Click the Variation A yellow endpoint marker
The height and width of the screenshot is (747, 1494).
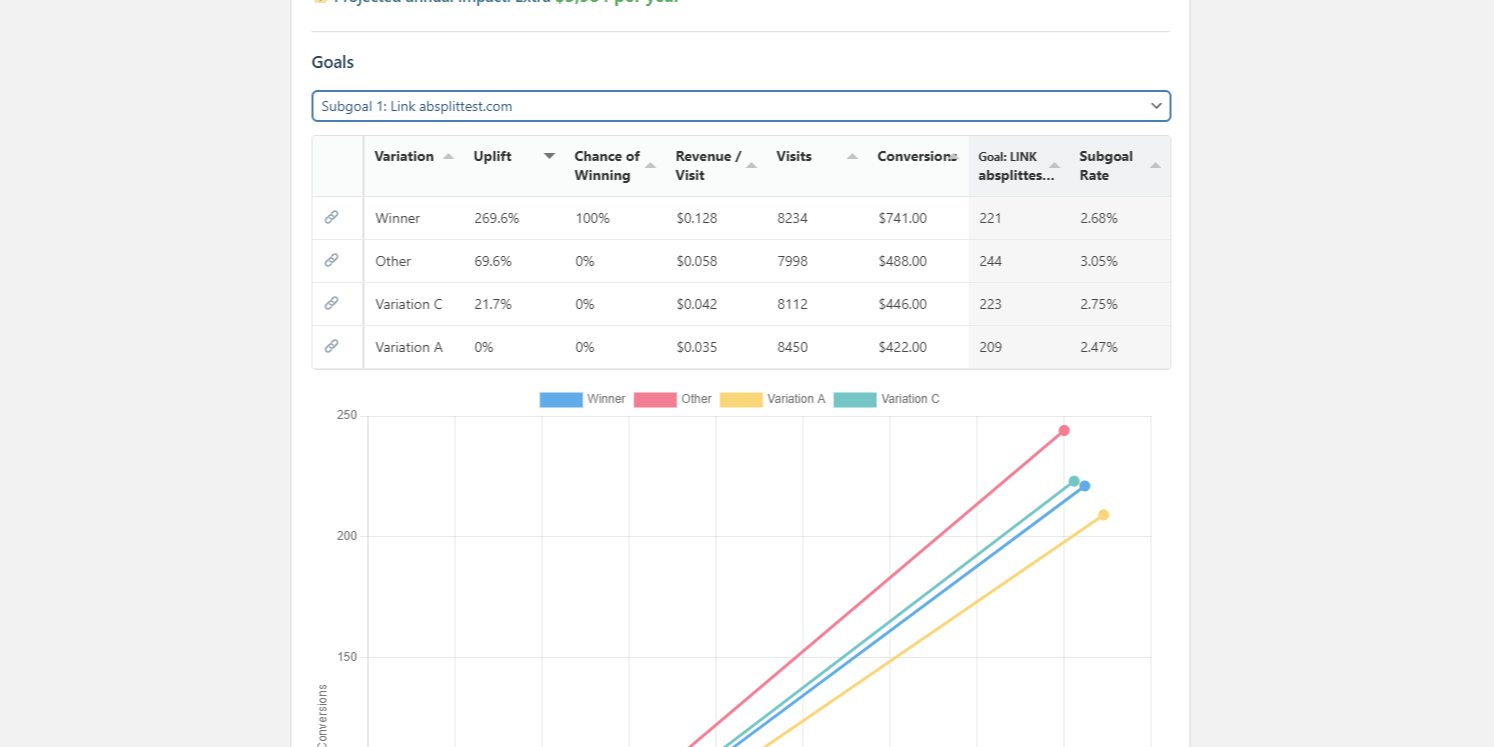tap(1103, 515)
